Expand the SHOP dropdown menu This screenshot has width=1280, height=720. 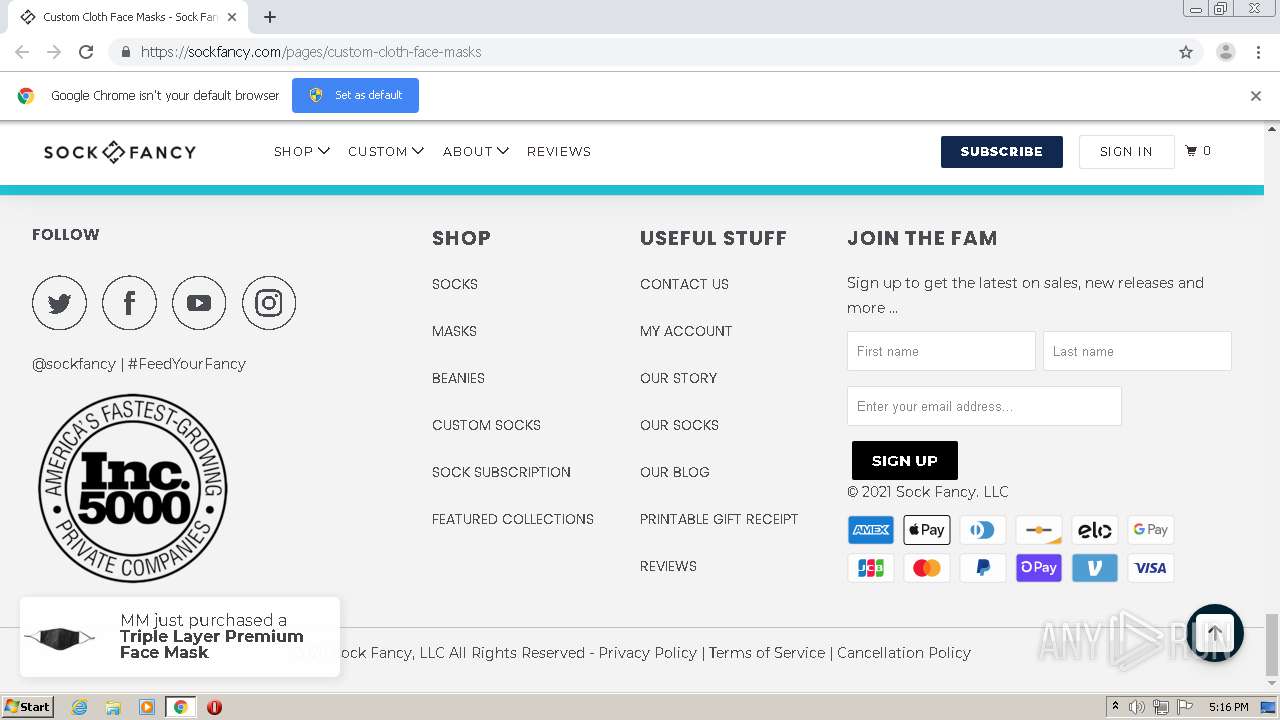[302, 151]
